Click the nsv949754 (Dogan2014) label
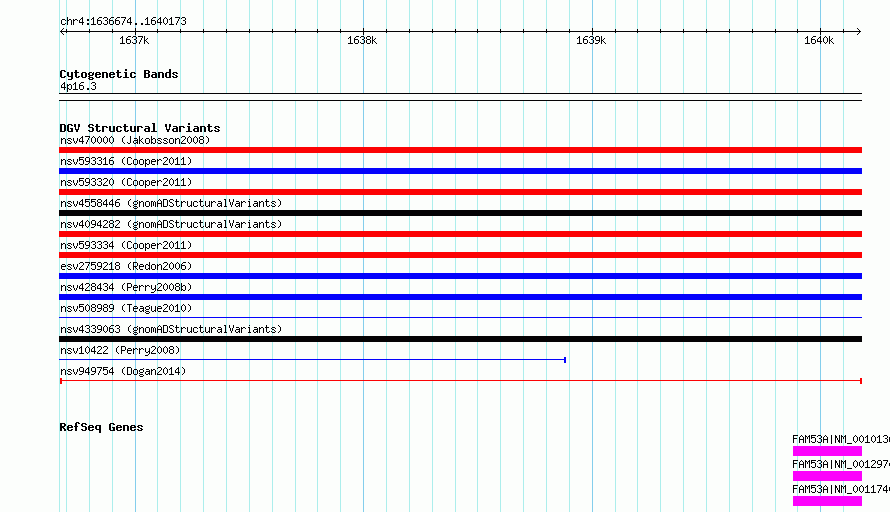 coord(123,371)
